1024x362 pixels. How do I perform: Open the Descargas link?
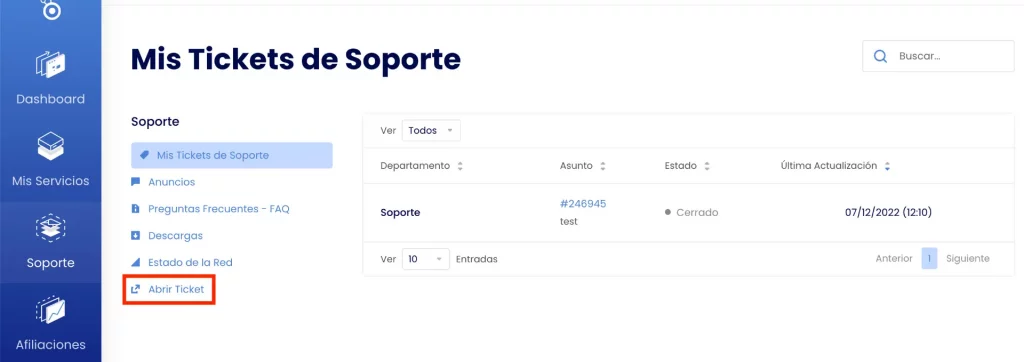tap(176, 235)
